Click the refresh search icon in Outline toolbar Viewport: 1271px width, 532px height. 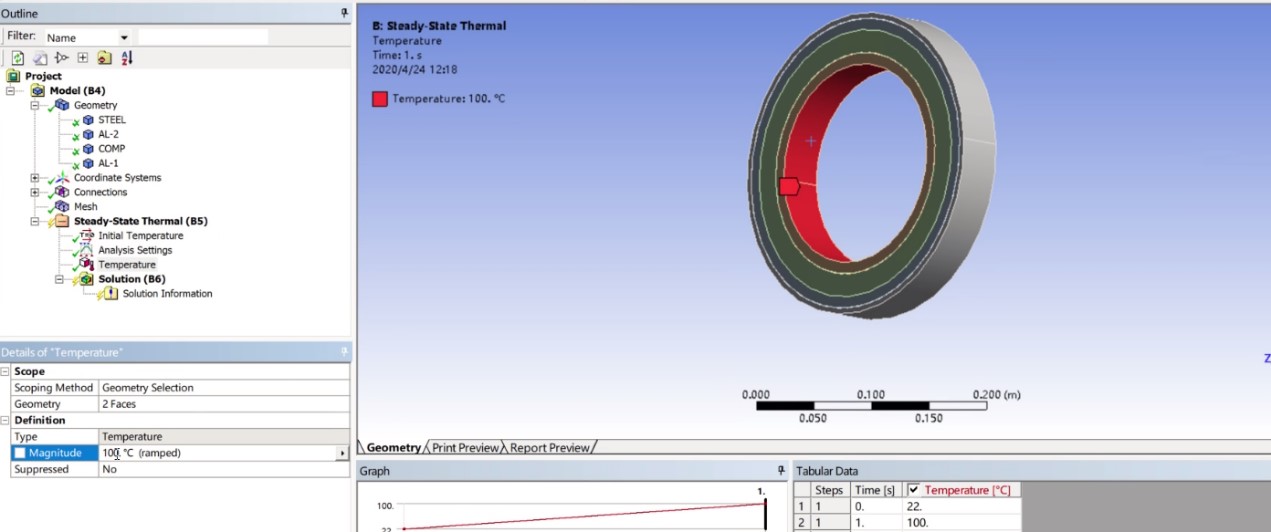tap(18, 58)
